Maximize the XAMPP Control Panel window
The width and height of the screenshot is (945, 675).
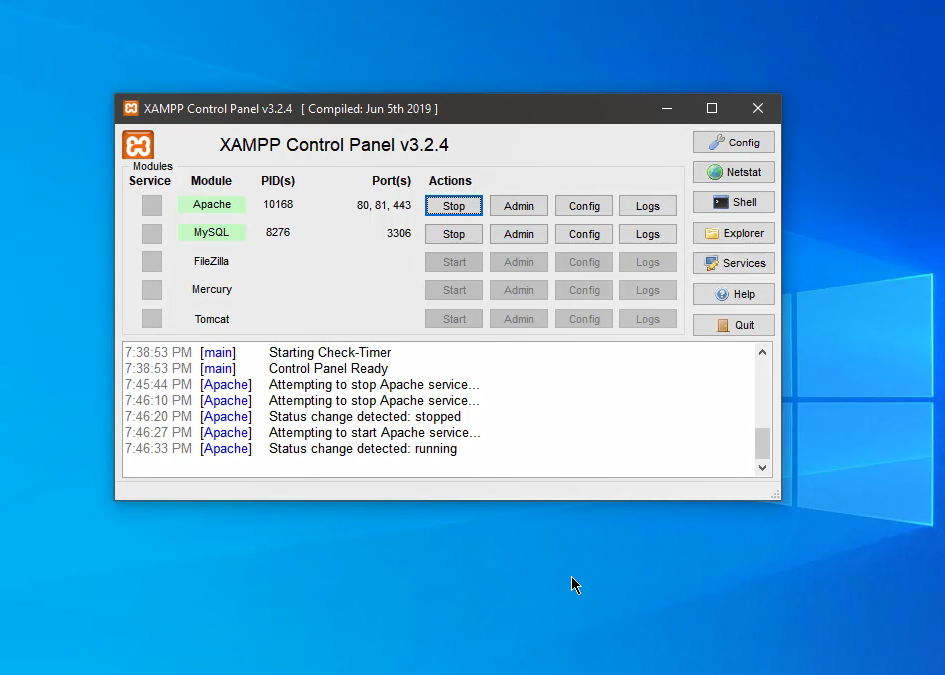pos(712,108)
